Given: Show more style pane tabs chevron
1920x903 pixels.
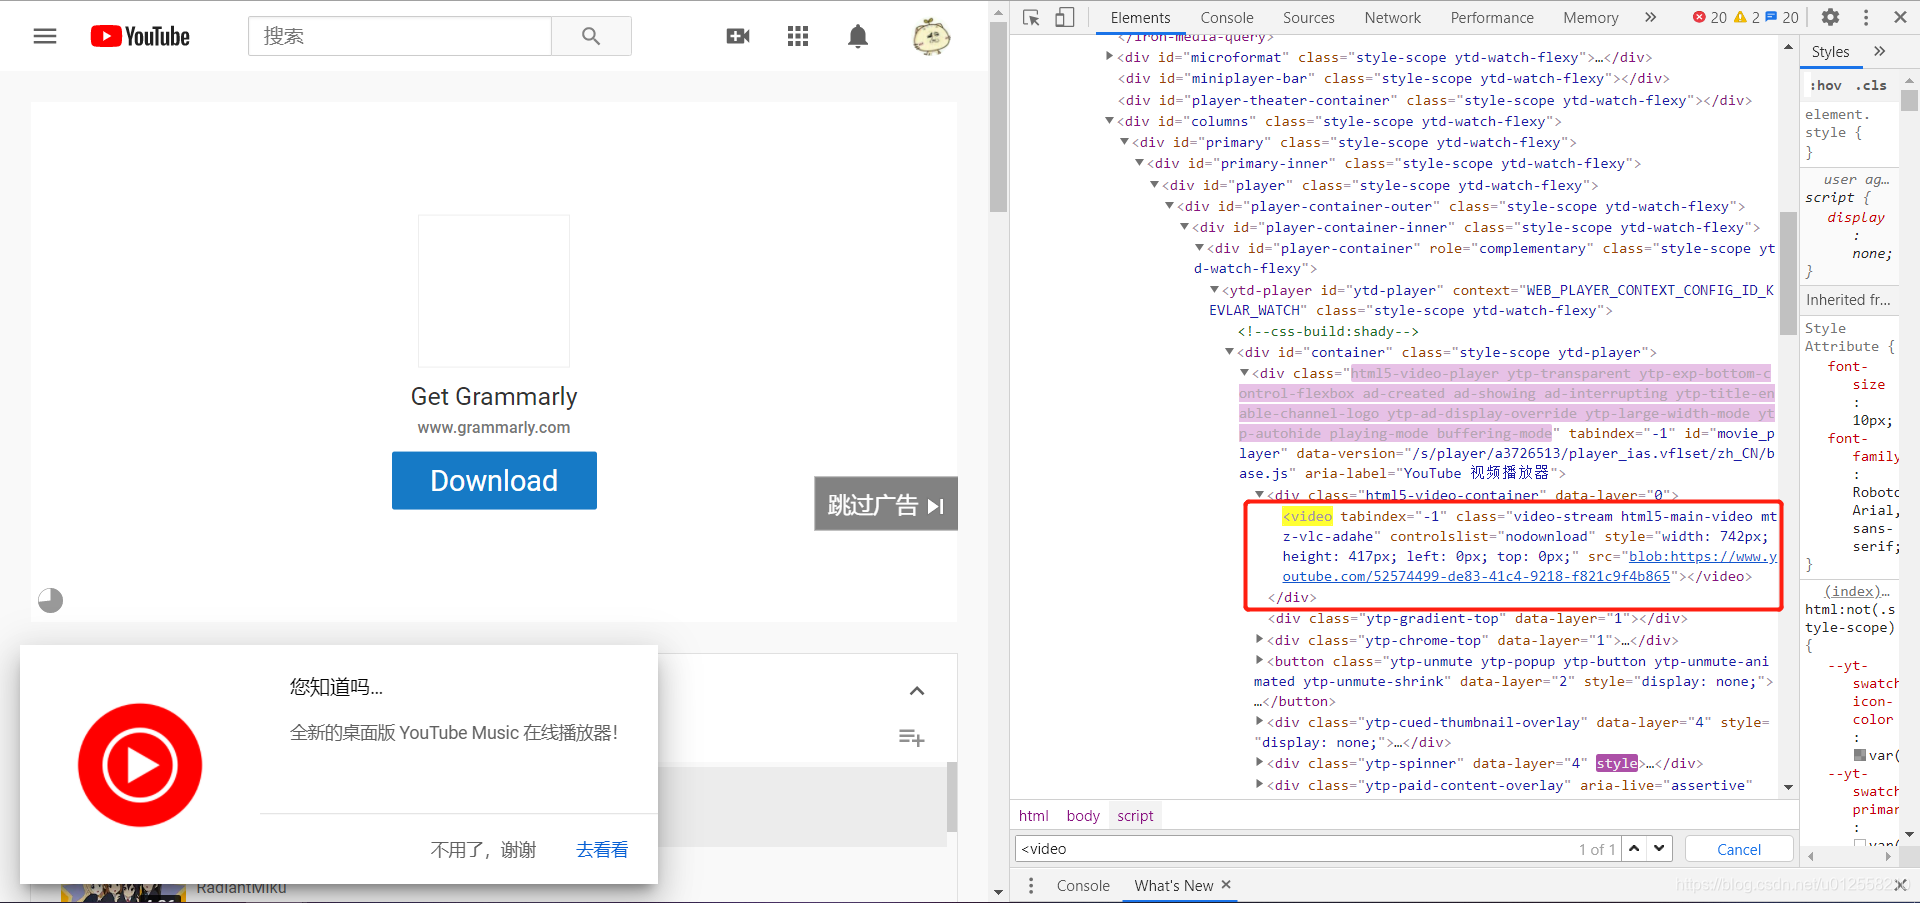Looking at the screenshot, I should coord(1879,51).
